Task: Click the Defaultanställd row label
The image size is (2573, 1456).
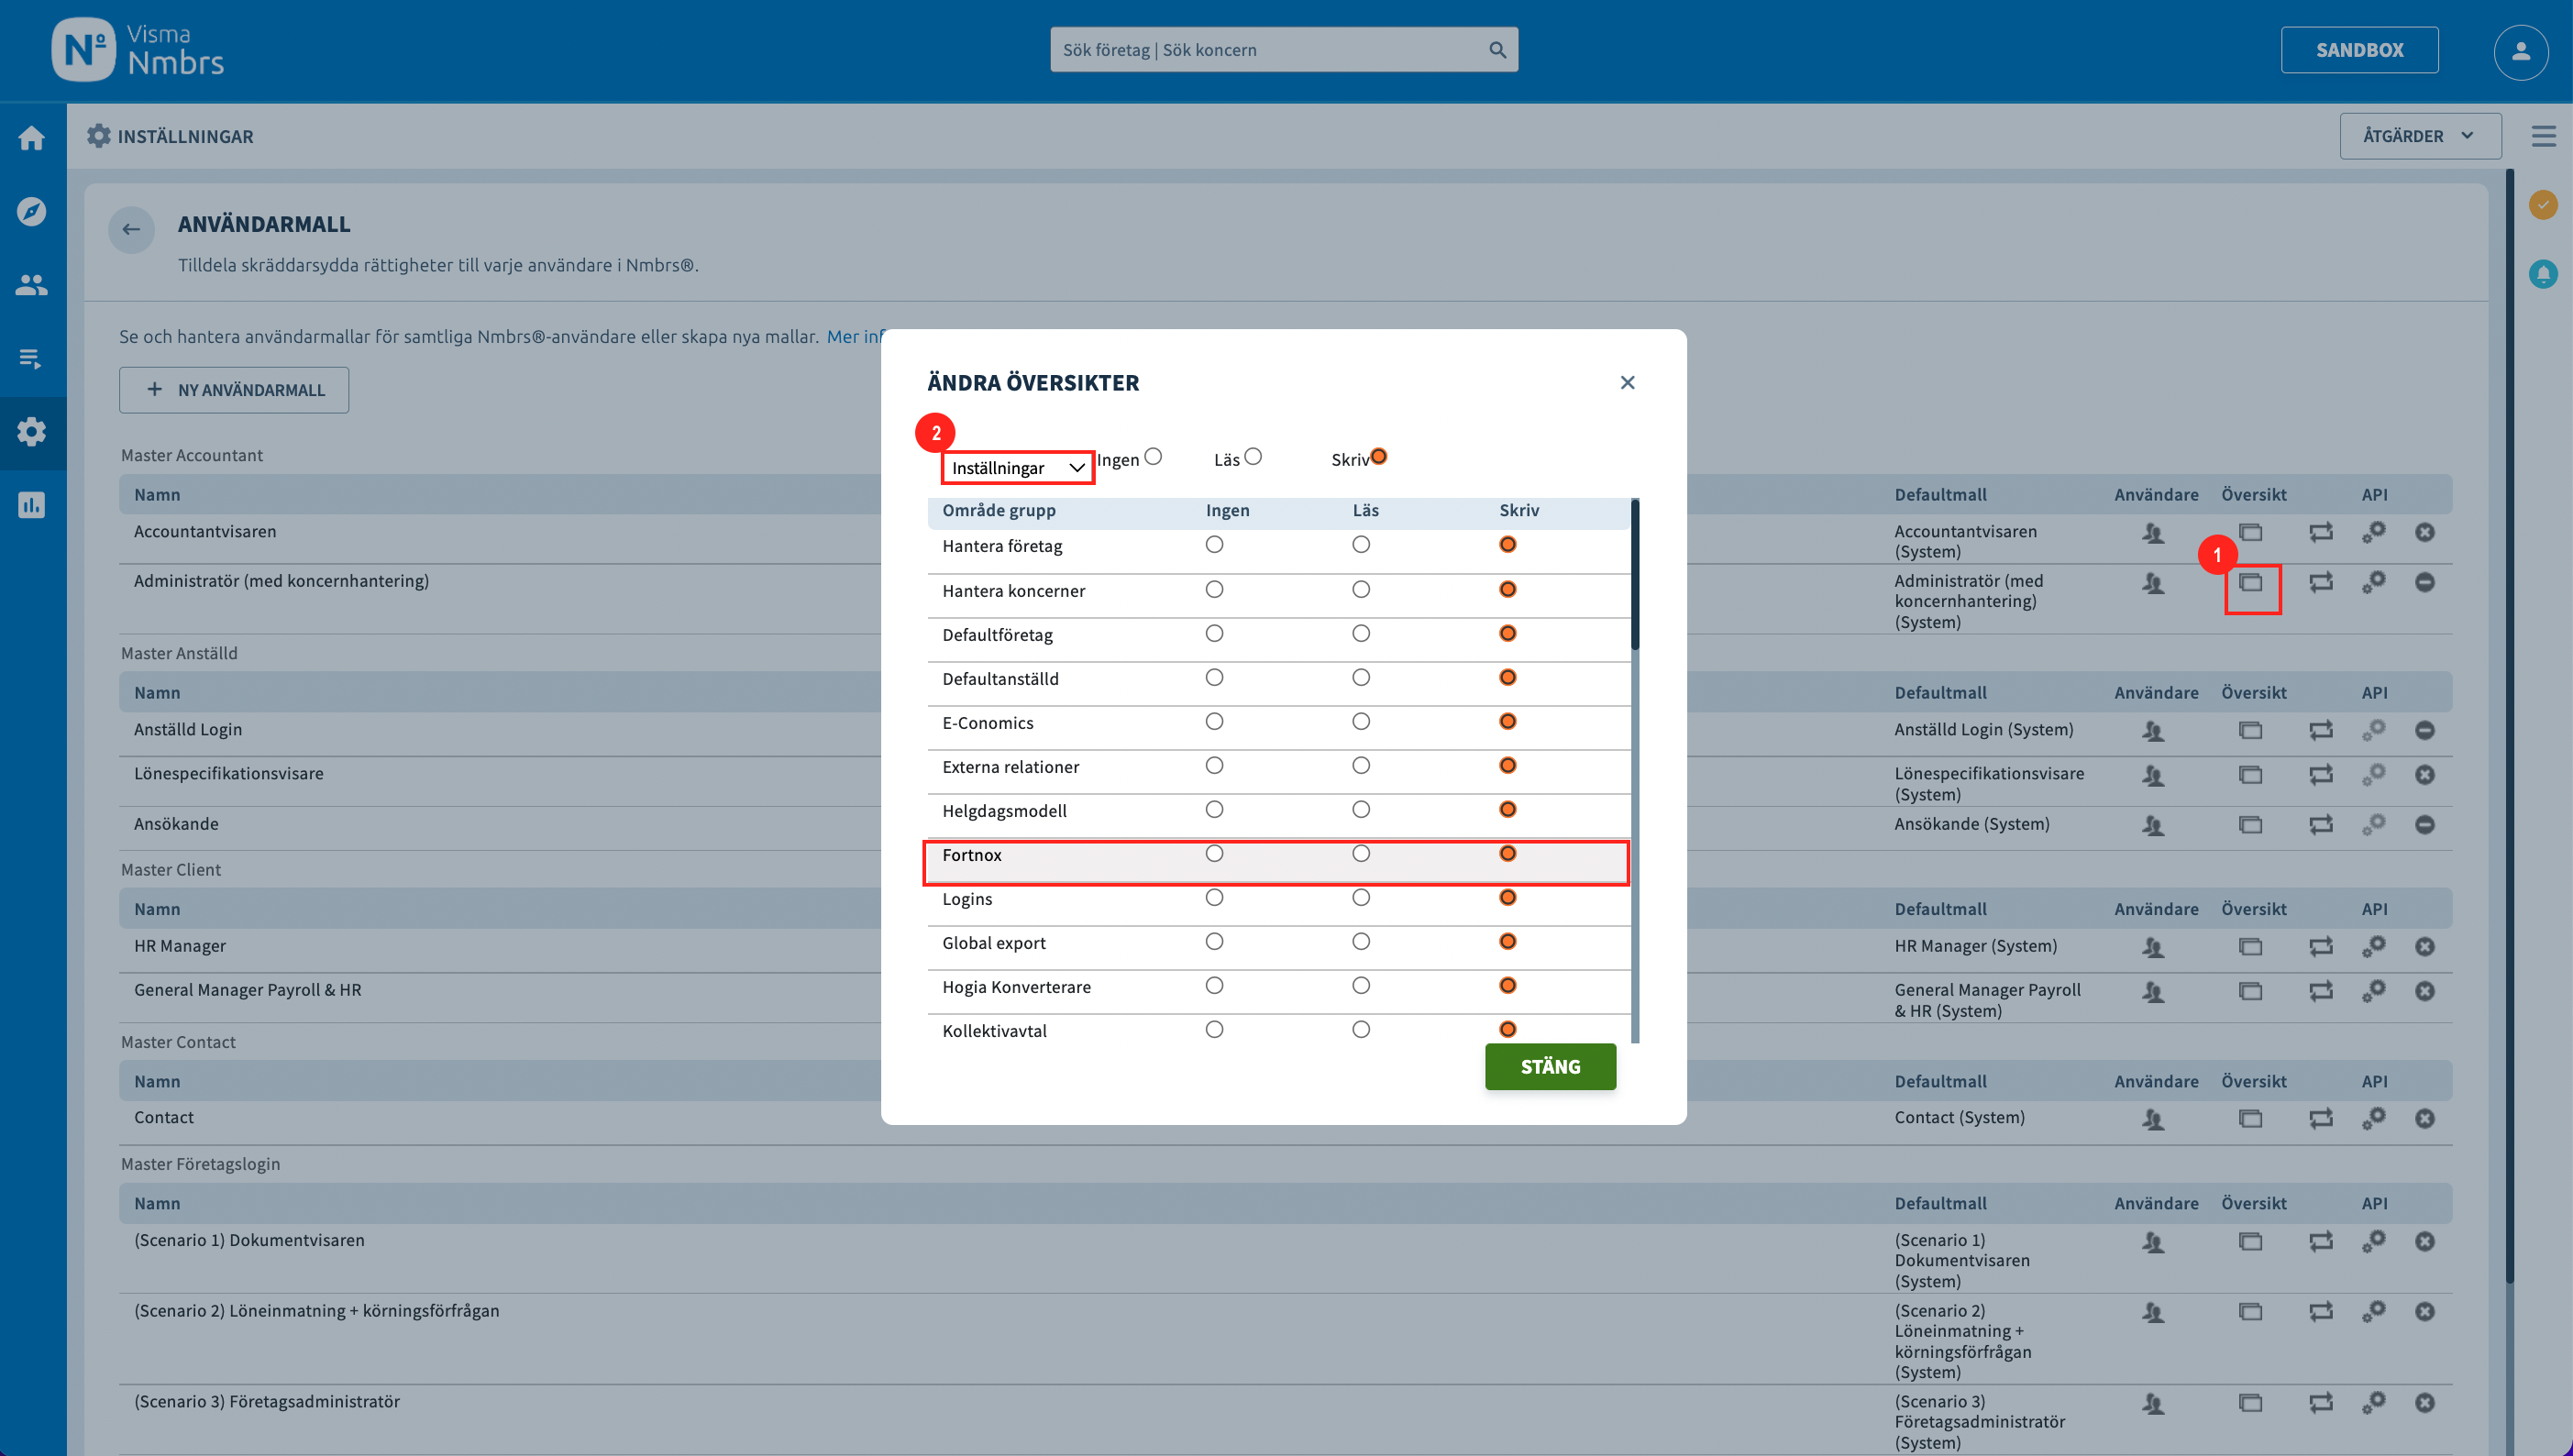Action: tap(1000, 679)
